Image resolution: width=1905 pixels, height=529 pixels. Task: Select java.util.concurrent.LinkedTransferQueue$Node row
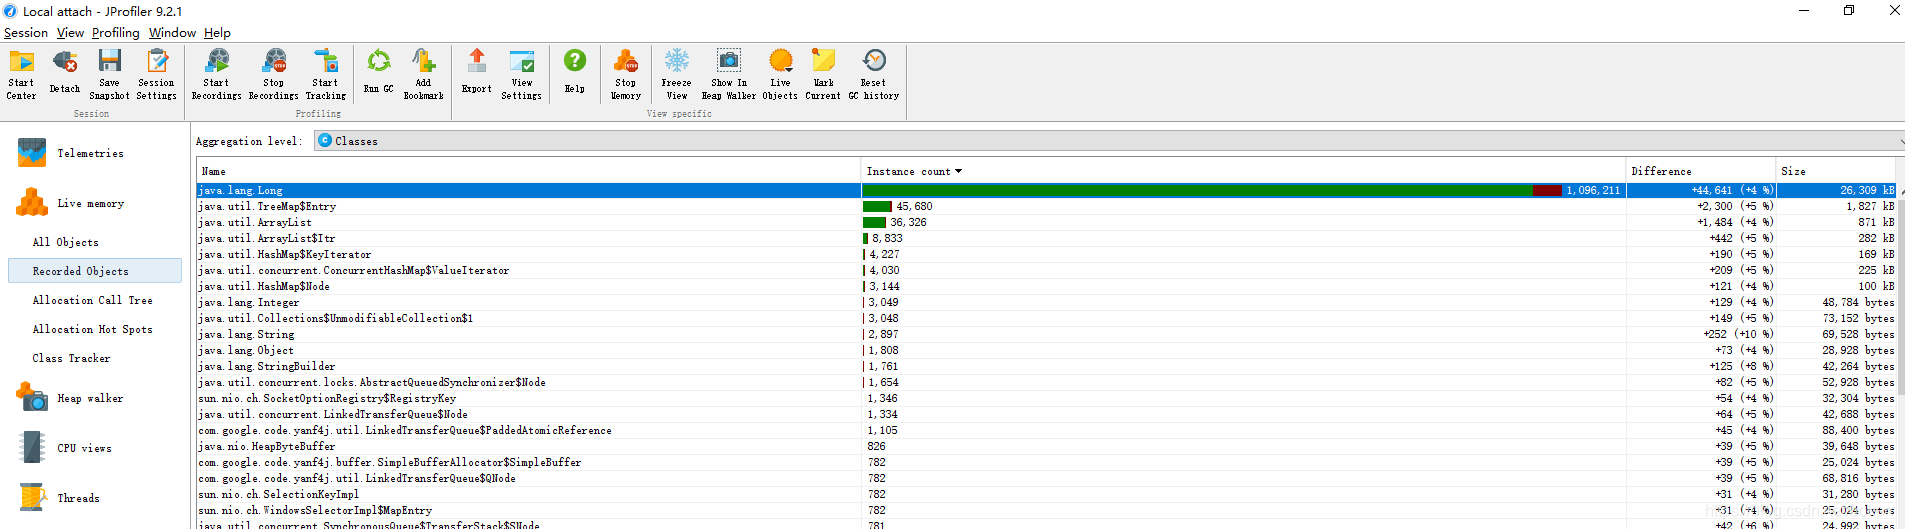click(1046, 414)
